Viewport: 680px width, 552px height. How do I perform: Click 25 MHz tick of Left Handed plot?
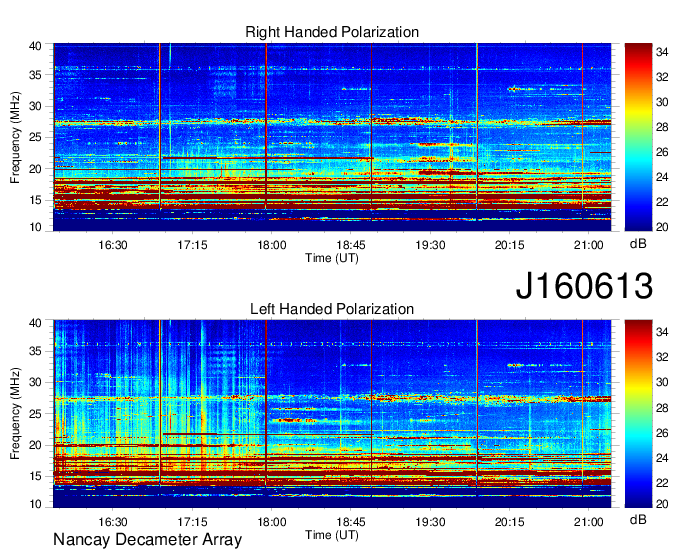(x=35, y=414)
